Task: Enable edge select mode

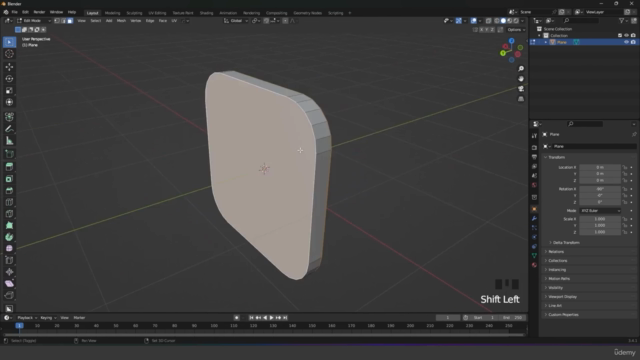Action: pos(63,21)
